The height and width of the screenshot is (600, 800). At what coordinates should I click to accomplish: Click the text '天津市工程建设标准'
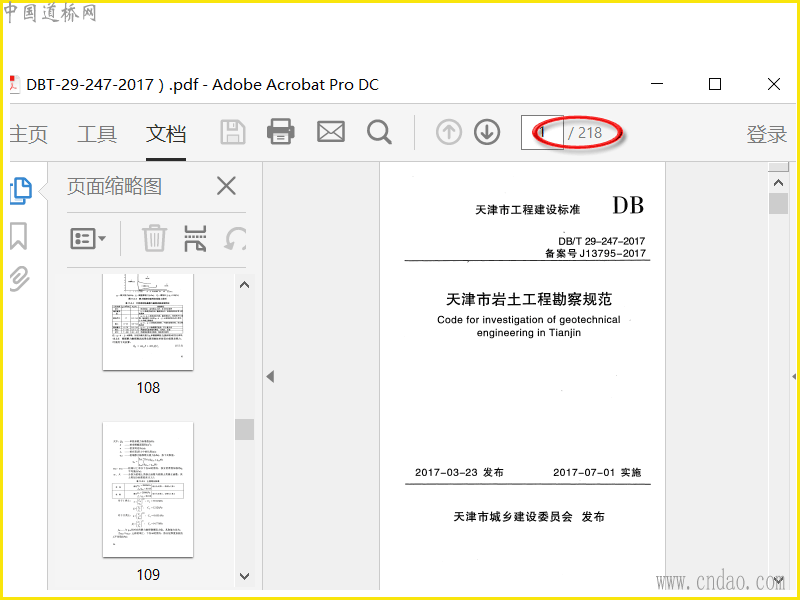pyautogui.click(x=528, y=210)
